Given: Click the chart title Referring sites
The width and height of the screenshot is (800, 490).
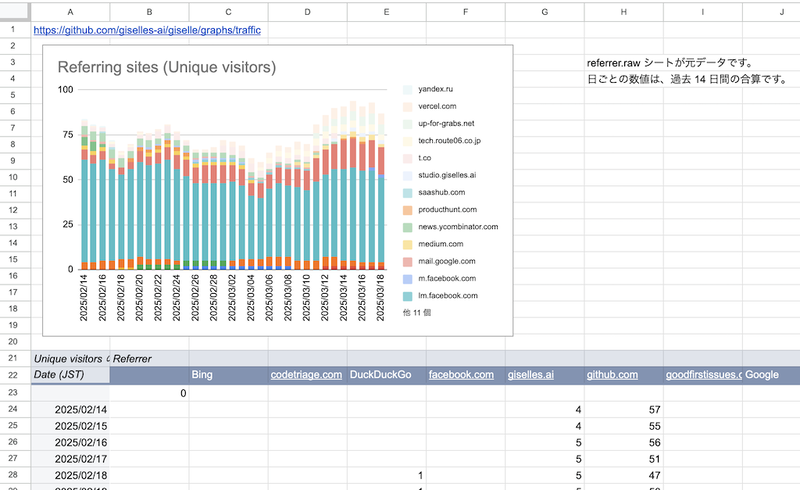Looking at the screenshot, I should (x=167, y=67).
